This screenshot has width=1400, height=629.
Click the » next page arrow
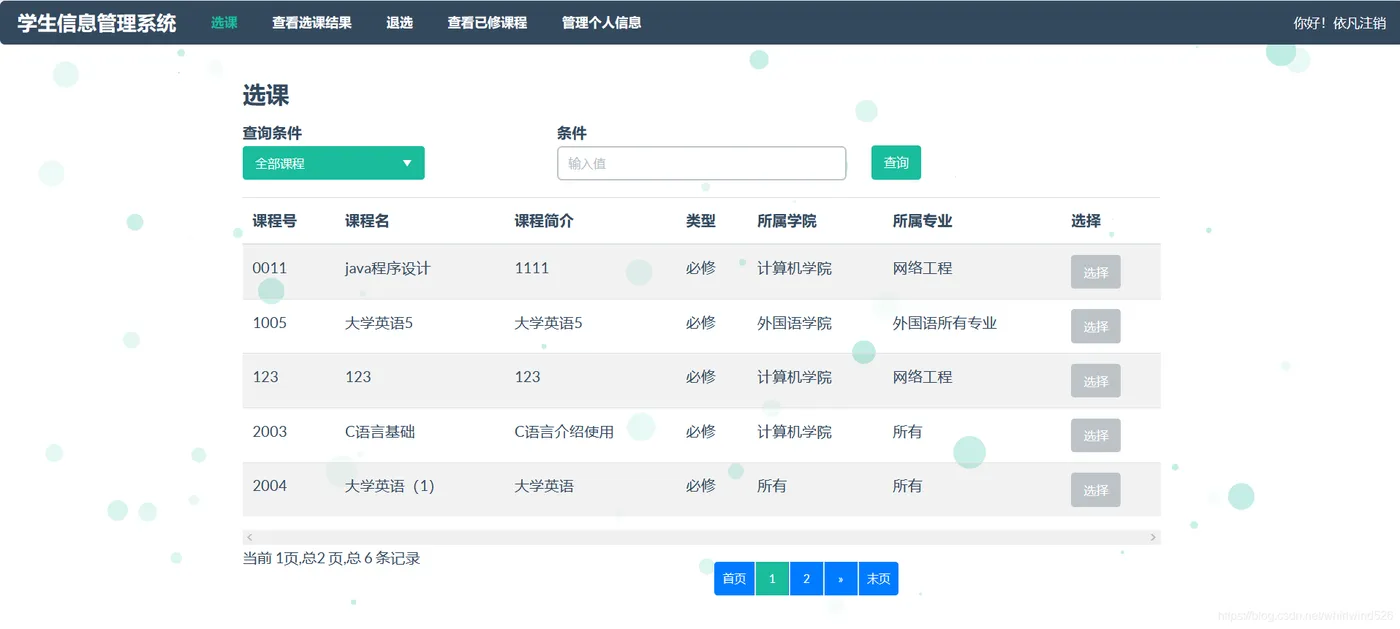(841, 579)
